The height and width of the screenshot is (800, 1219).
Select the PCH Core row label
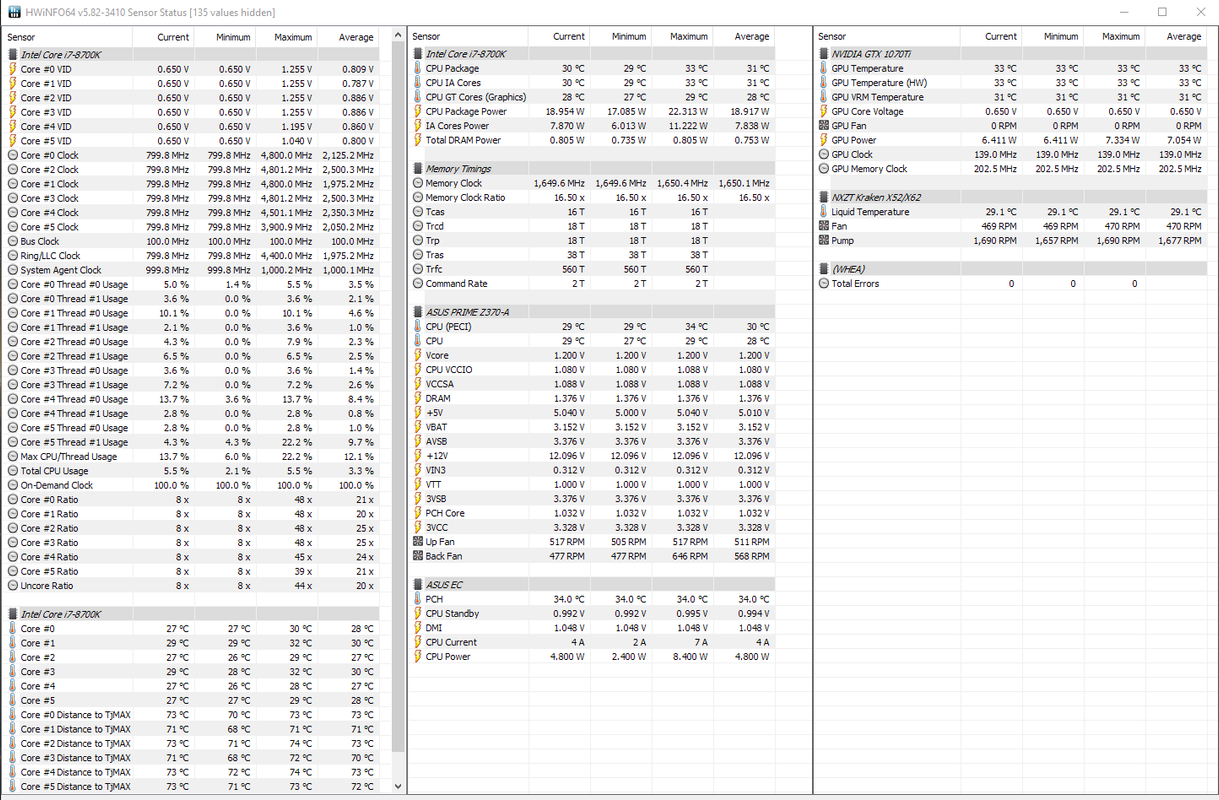click(x=445, y=513)
